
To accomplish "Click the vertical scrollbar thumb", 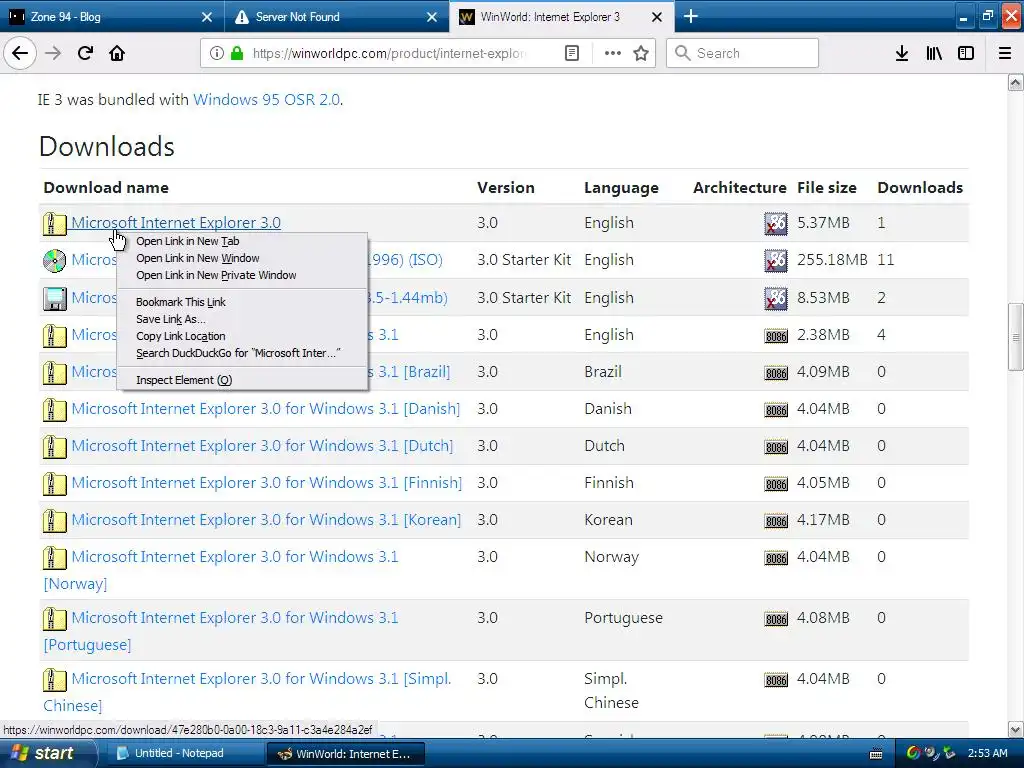I will 1016,337.
